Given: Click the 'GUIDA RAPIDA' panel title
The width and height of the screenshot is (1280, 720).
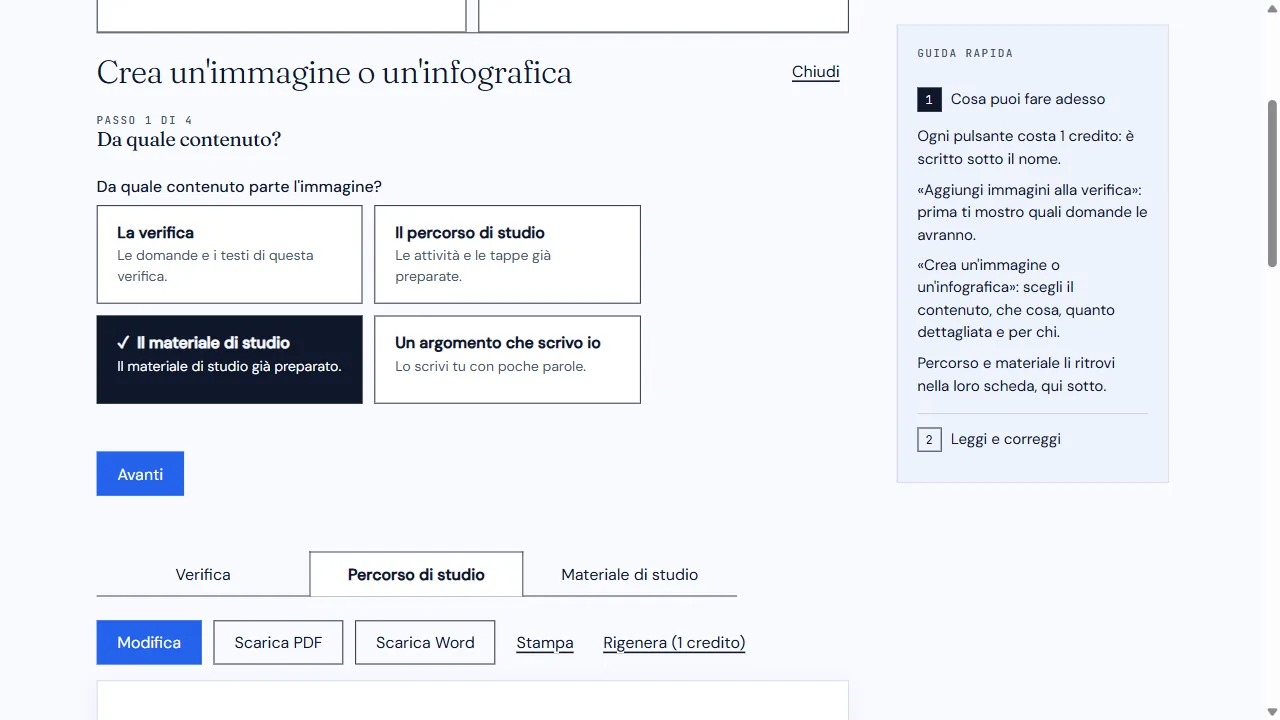Looking at the screenshot, I should point(965,53).
